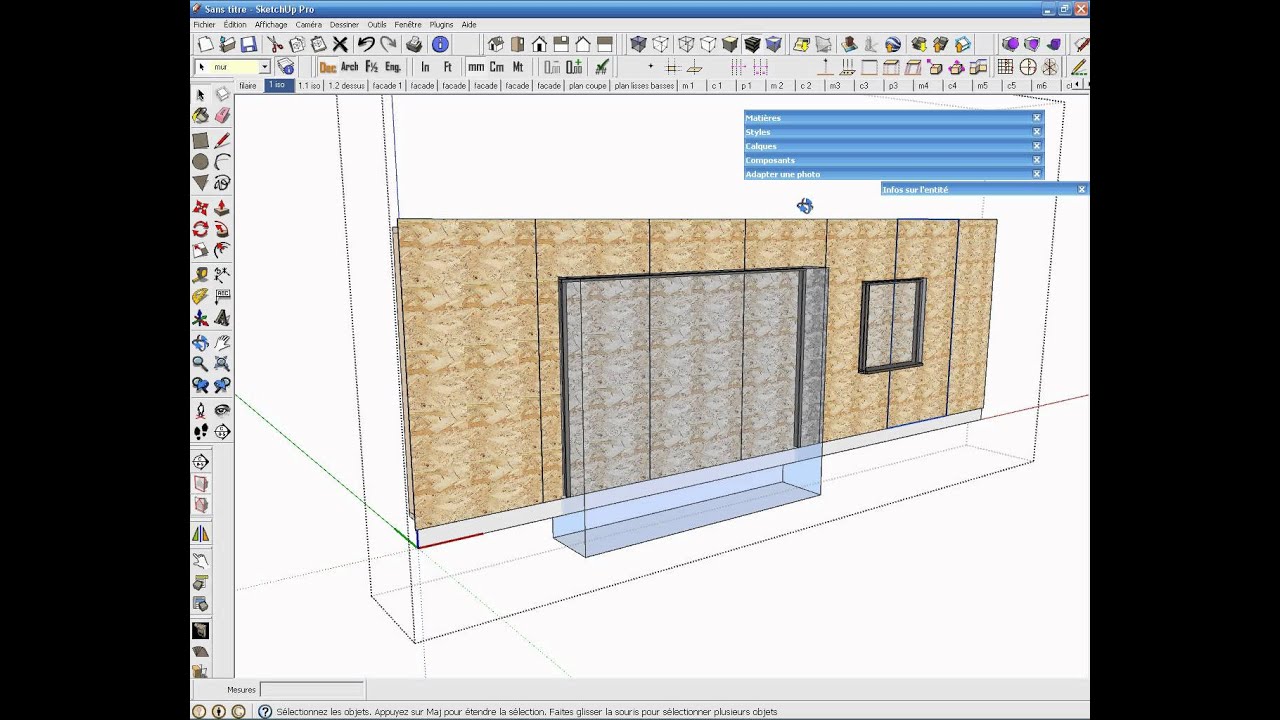Screen dimensions: 1280x720
Task: Switch to the '1.2 dessus' scene tab
Action: [x=346, y=86]
